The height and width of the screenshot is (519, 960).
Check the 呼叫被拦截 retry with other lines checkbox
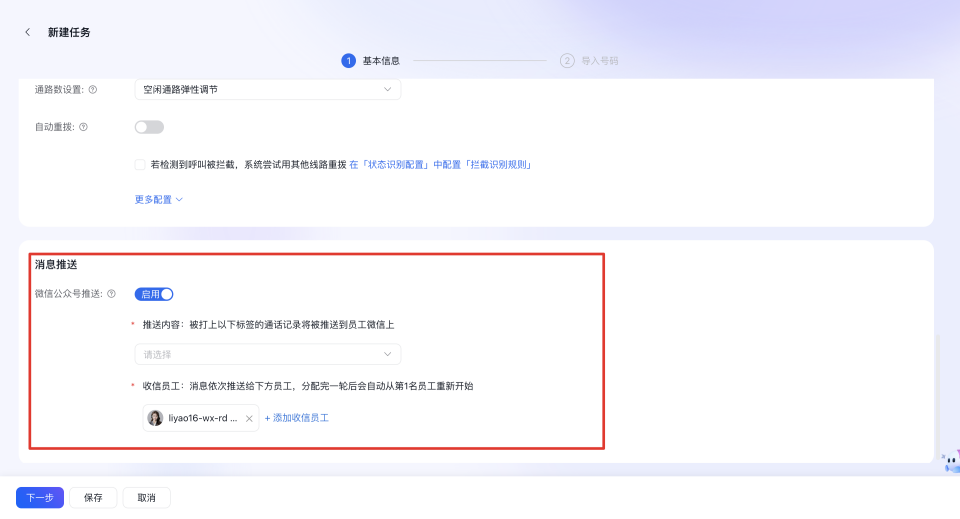(140, 164)
